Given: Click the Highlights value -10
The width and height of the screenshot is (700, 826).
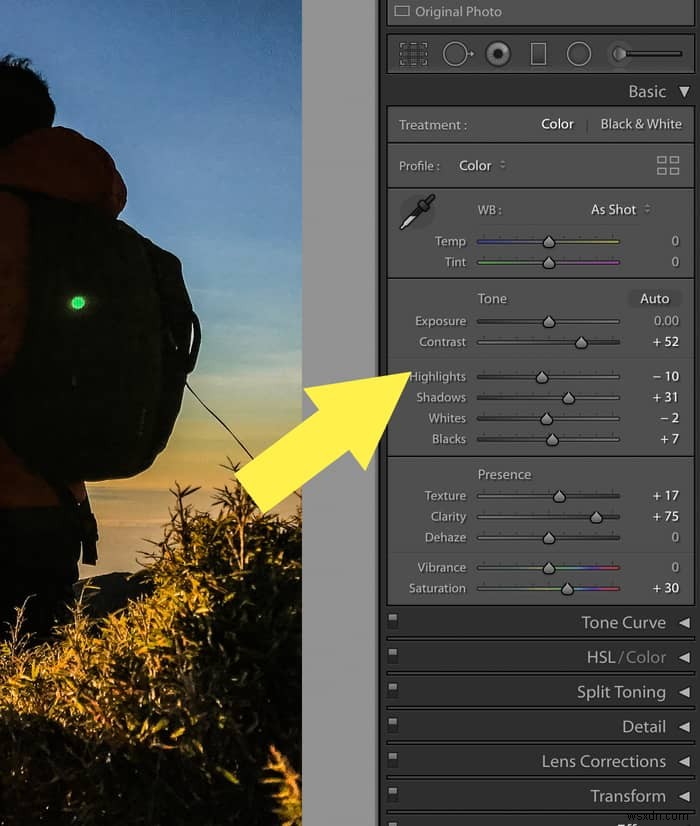Looking at the screenshot, I should 666,376.
